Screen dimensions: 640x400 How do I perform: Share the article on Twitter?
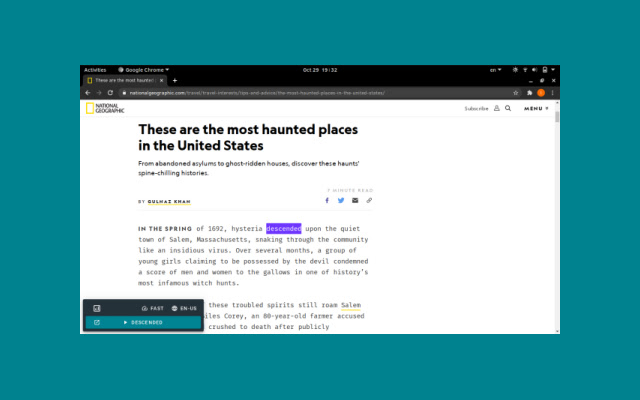coord(341,200)
